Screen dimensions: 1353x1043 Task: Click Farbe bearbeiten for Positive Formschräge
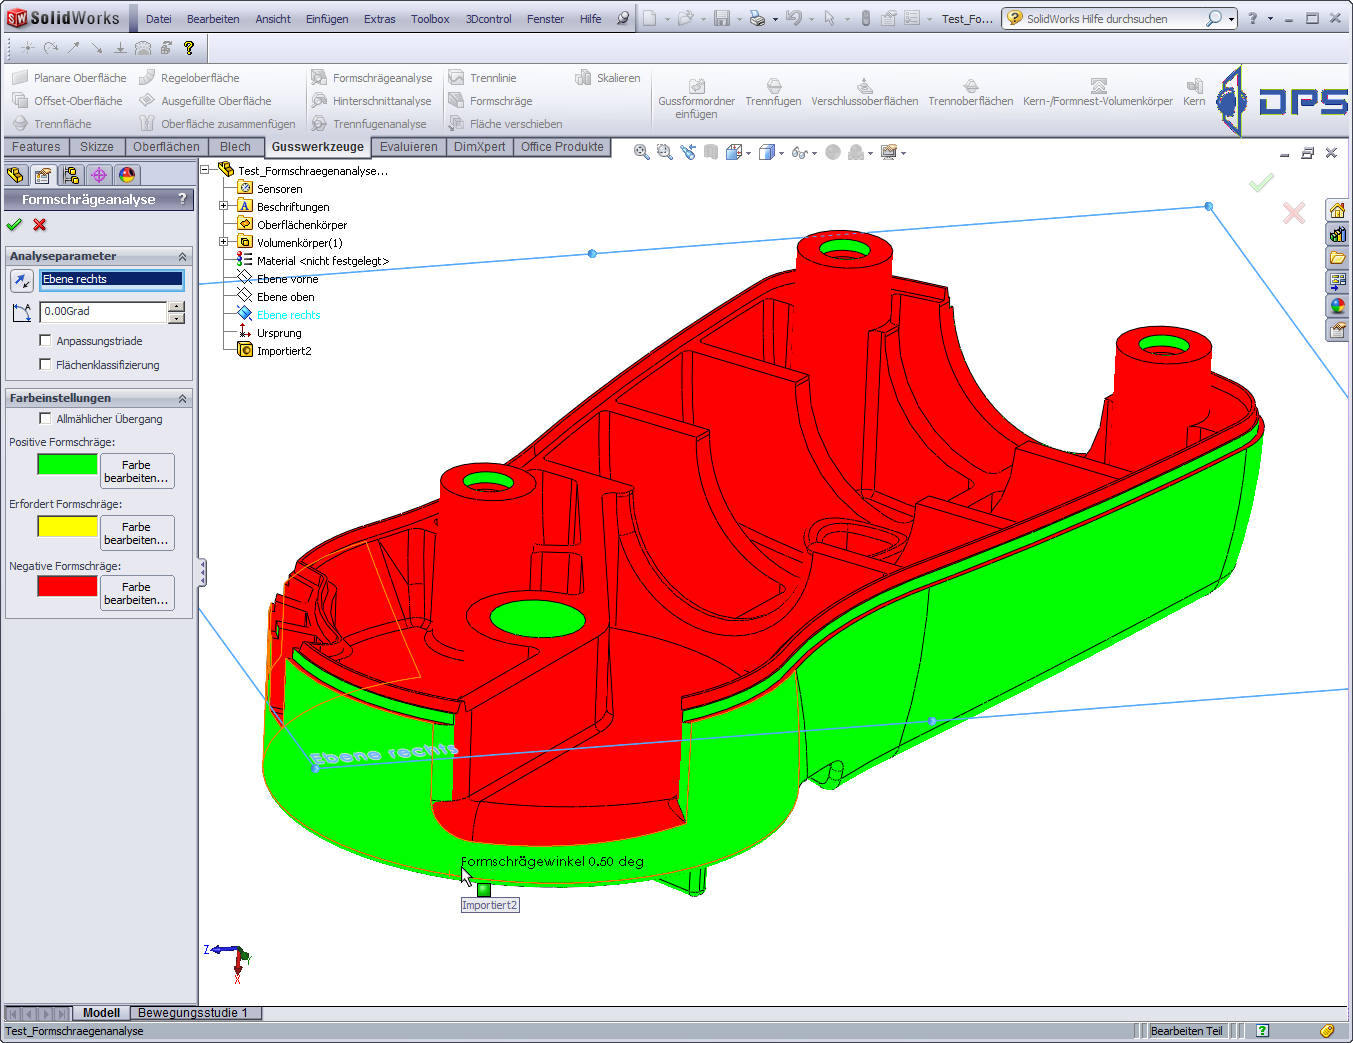point(137,471)
